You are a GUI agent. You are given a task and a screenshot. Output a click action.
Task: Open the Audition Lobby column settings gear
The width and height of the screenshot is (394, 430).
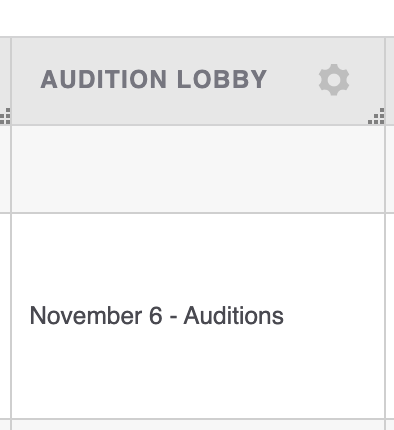click(334, 80)
